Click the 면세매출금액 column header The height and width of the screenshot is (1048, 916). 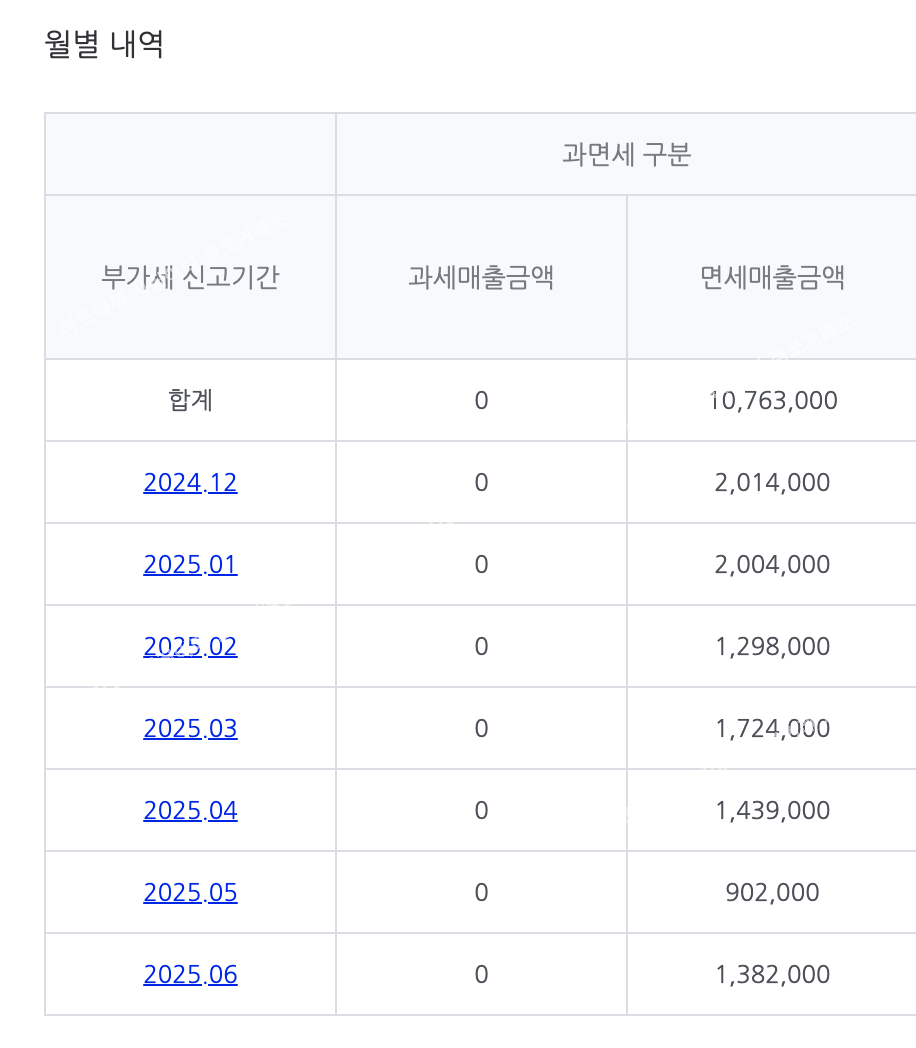772,277
